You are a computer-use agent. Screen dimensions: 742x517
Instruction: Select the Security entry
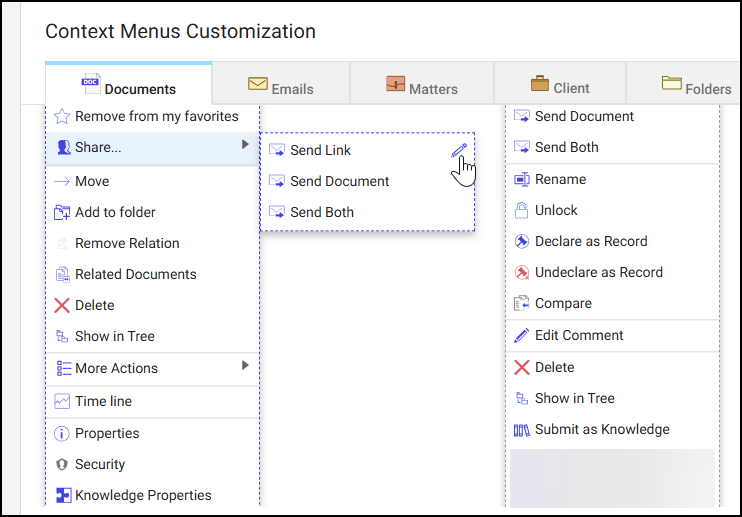(x=153, y=464)
